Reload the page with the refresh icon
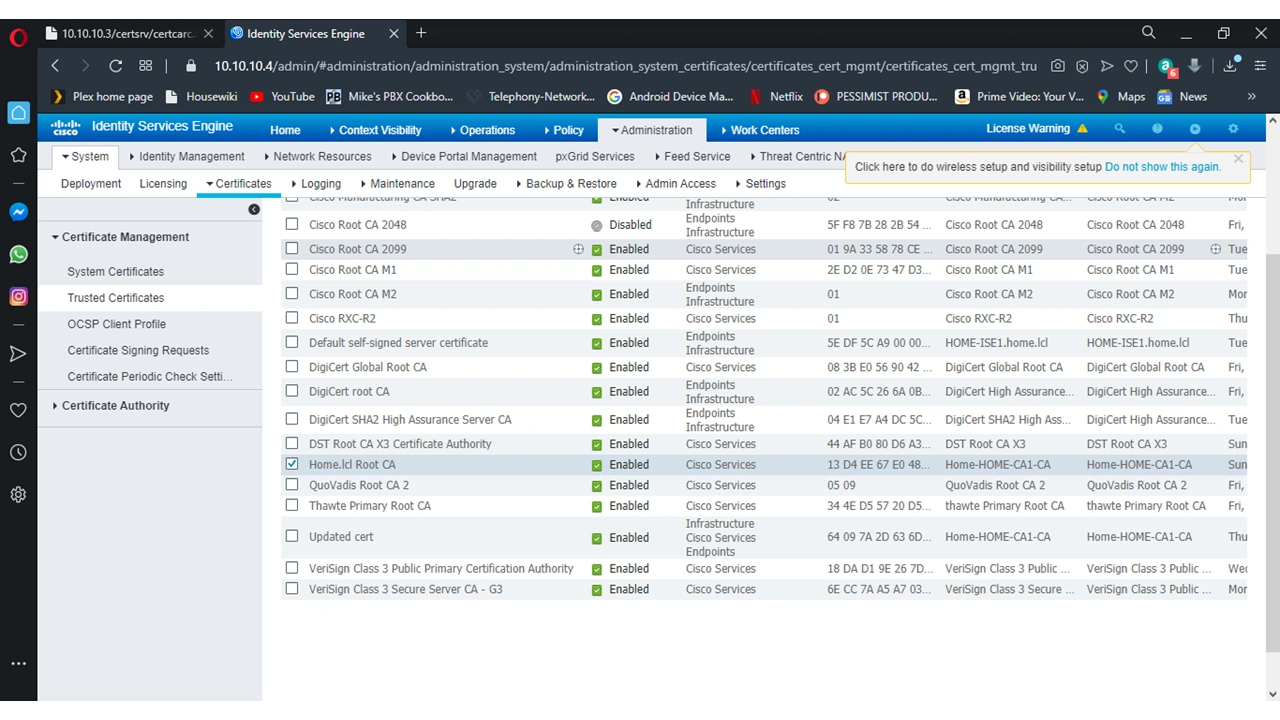Screen dimensions: 1280x720 [116, 66]
